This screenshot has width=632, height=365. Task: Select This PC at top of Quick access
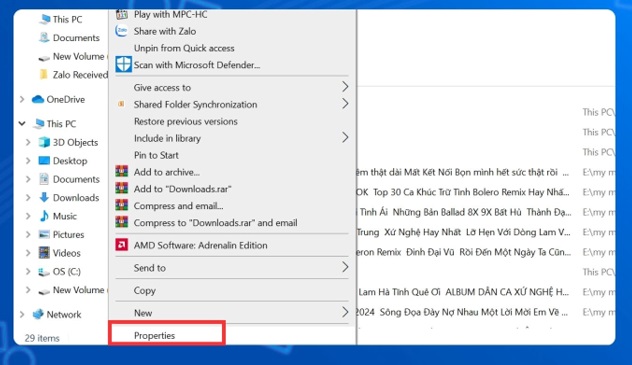click(x=67, y=19)
